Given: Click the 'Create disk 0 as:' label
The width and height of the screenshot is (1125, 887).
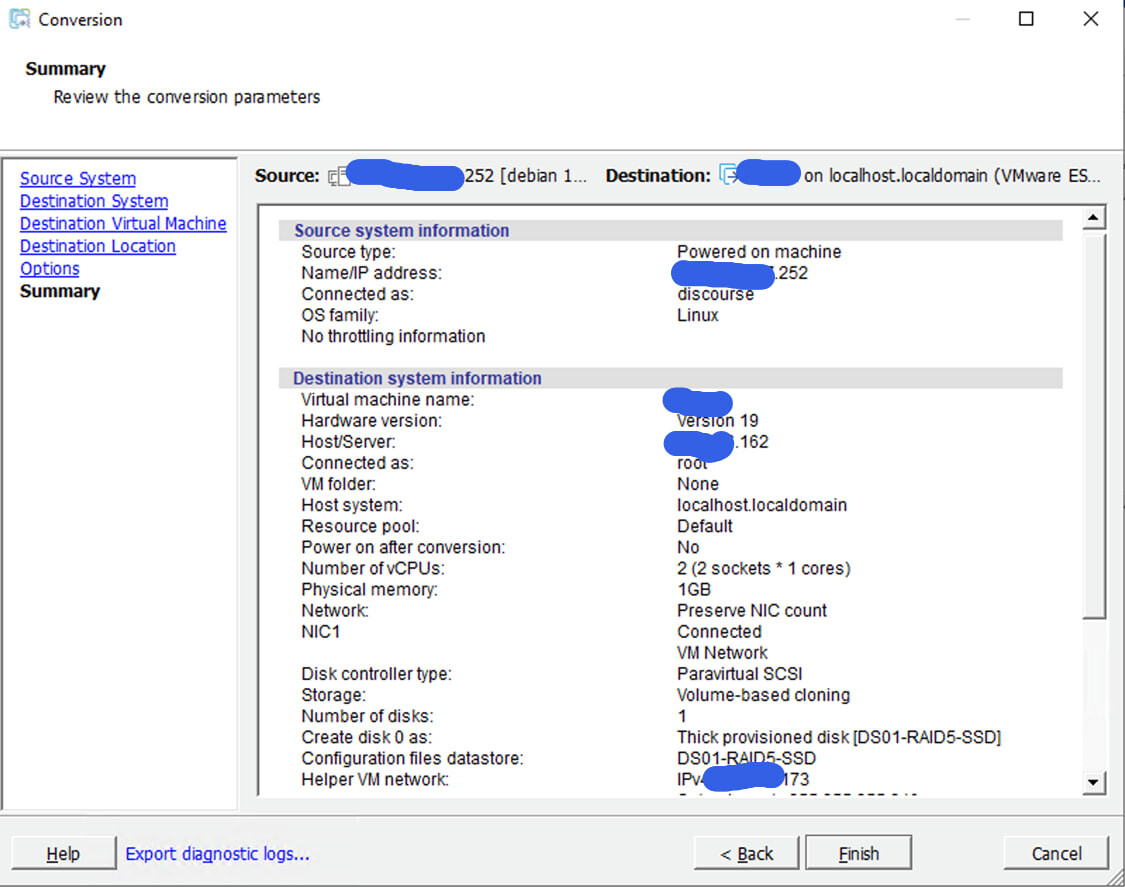Looking at the screenshot, I should pyautogui.click(x=367, y=737).
